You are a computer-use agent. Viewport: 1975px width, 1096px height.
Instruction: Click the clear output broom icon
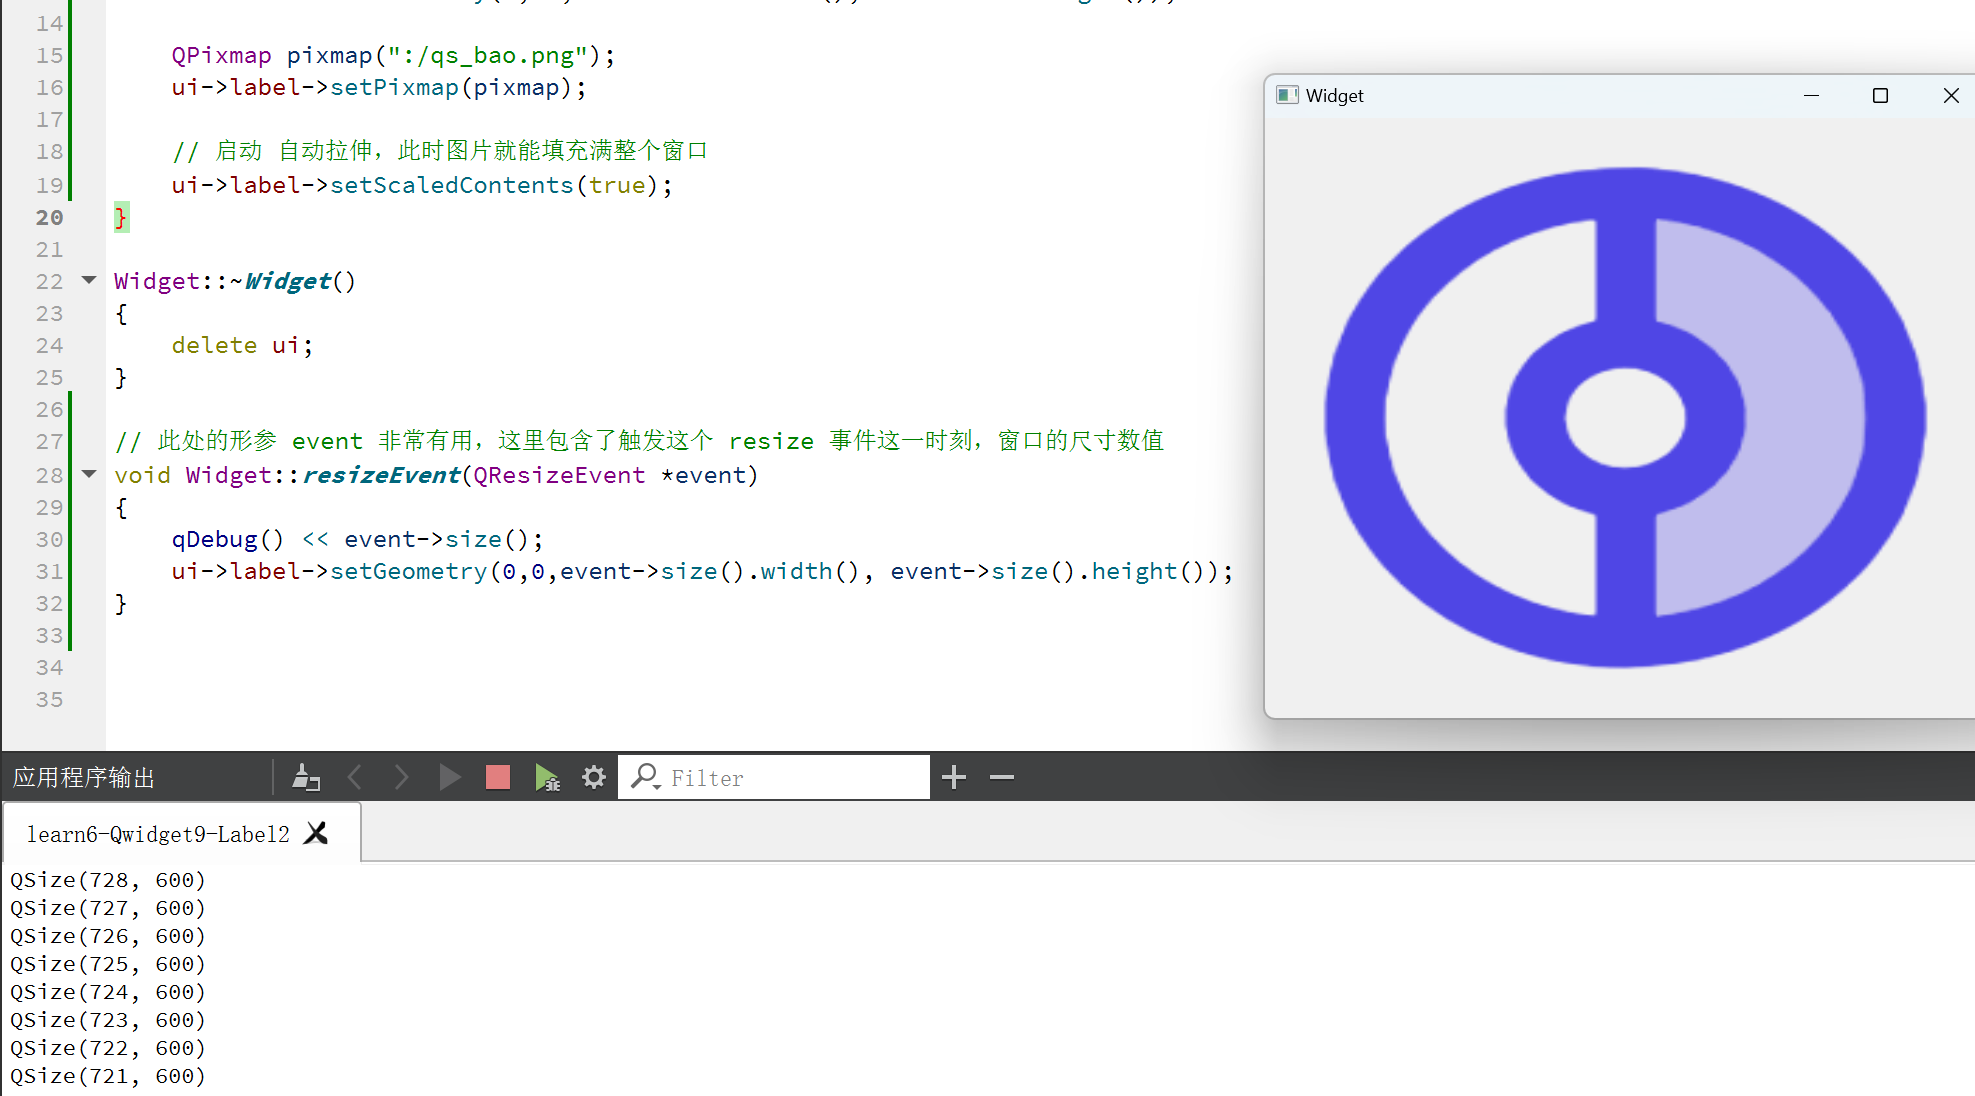tap(306, 777)
